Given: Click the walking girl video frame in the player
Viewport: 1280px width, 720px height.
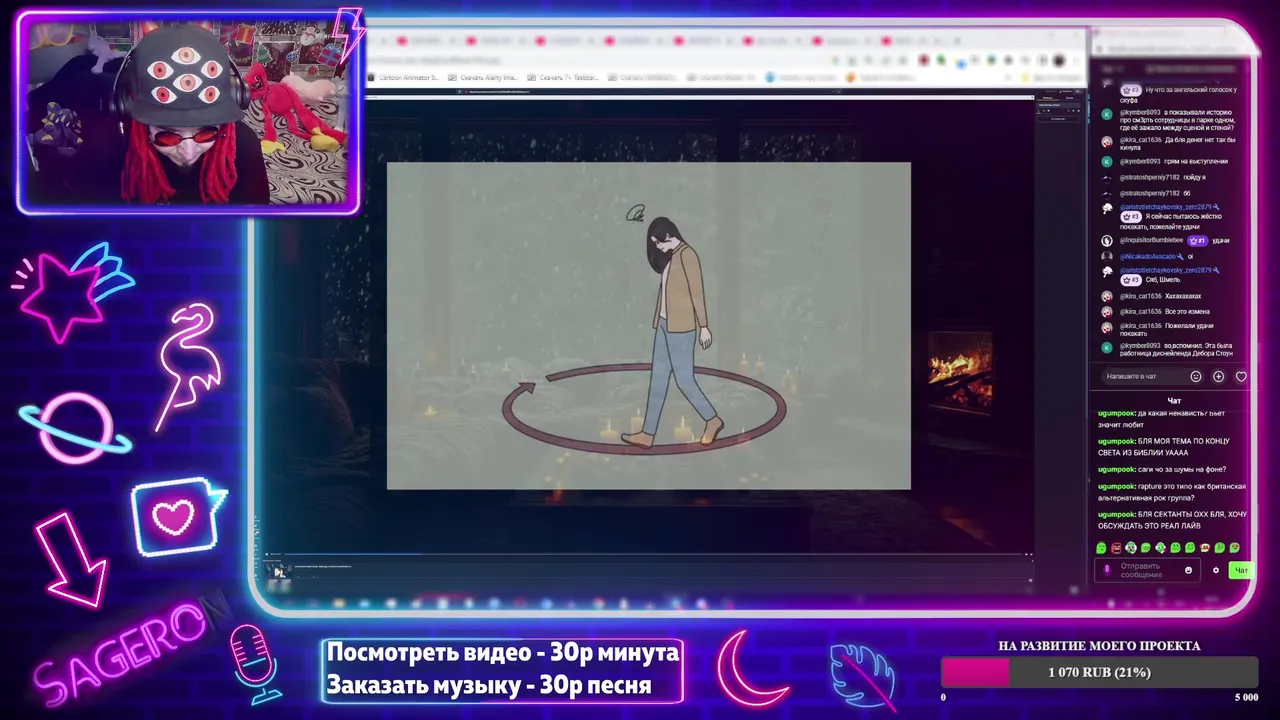Looking at the screenshot, I should (649, 326).
